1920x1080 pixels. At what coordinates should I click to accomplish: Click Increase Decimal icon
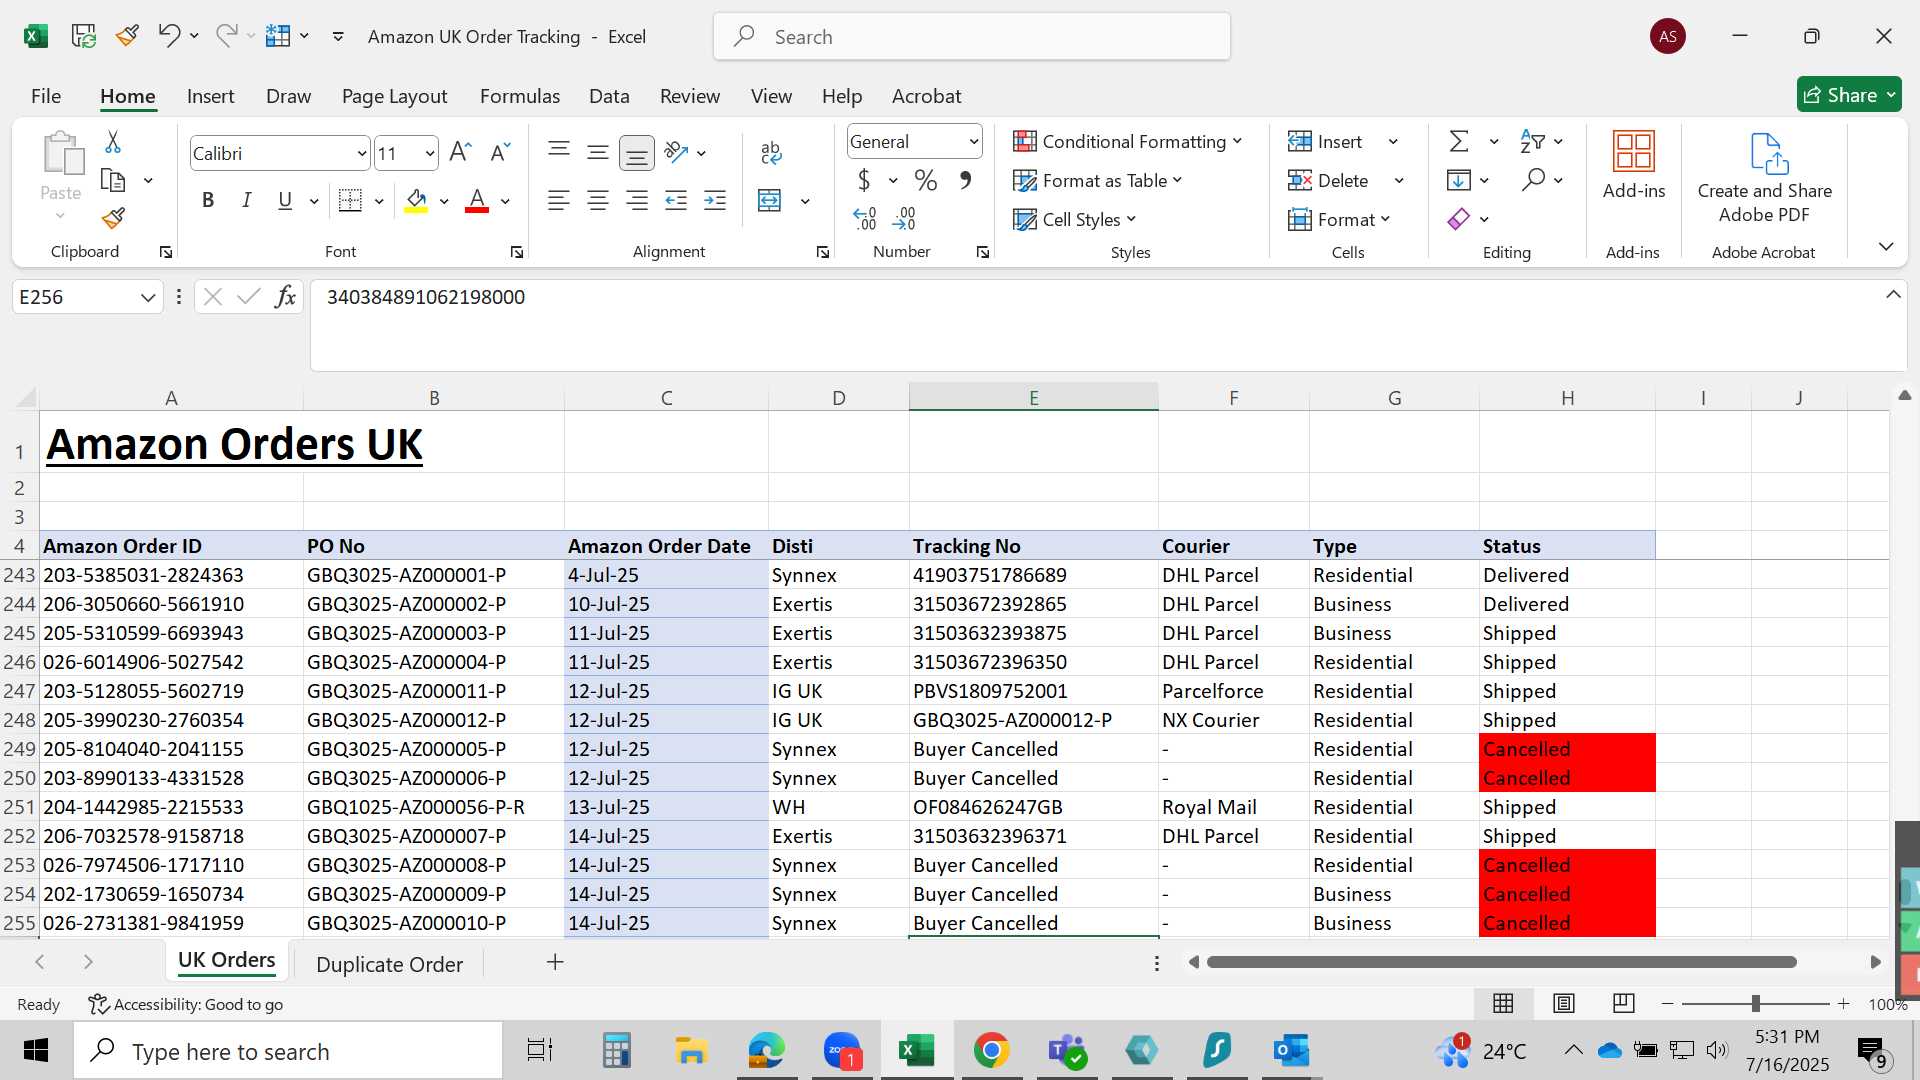[x=865, y=218]
